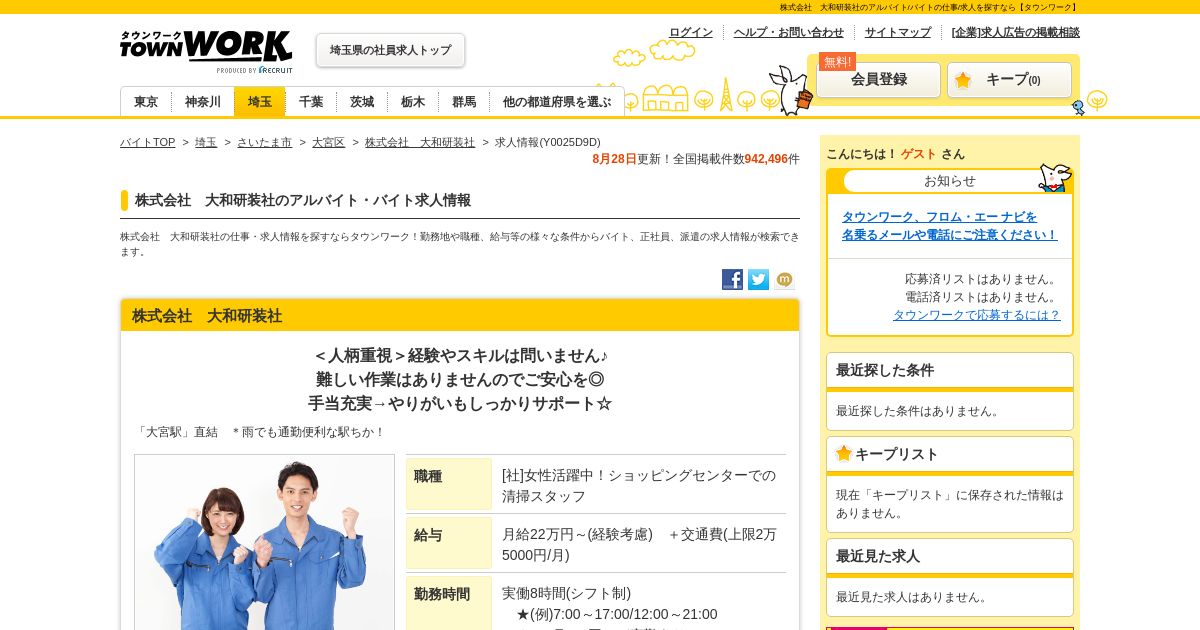The width and height of the screenshot is (1200, 630).
Task: Click the 最近見た求人 heading
Action: (x=950, y=556)
